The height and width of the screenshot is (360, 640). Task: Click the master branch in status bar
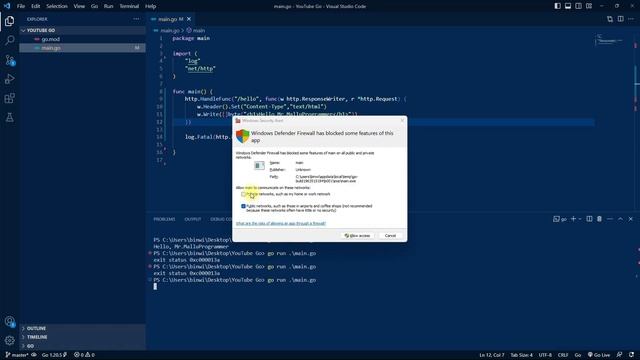point(17,355)
